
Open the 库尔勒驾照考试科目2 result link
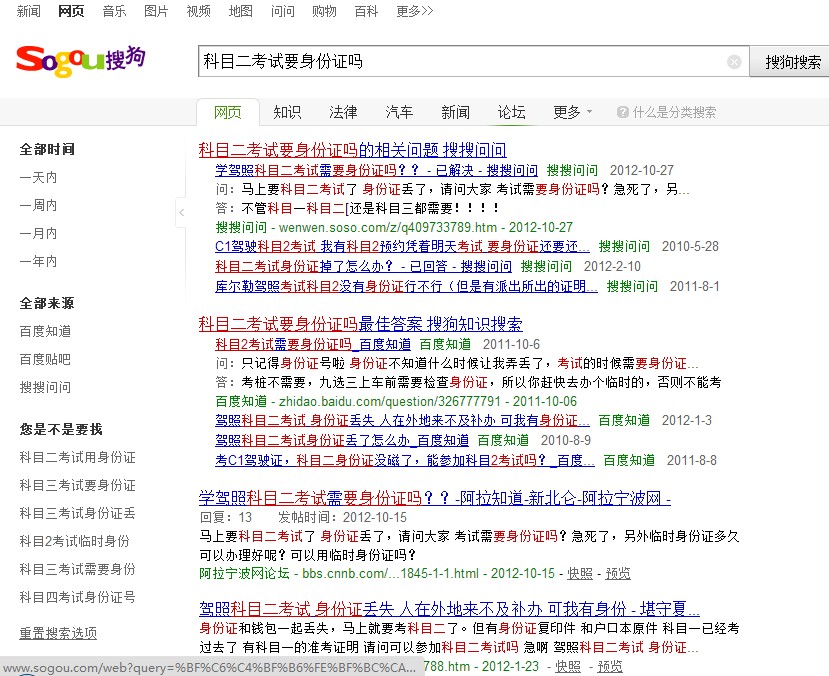tap(407, 286)
